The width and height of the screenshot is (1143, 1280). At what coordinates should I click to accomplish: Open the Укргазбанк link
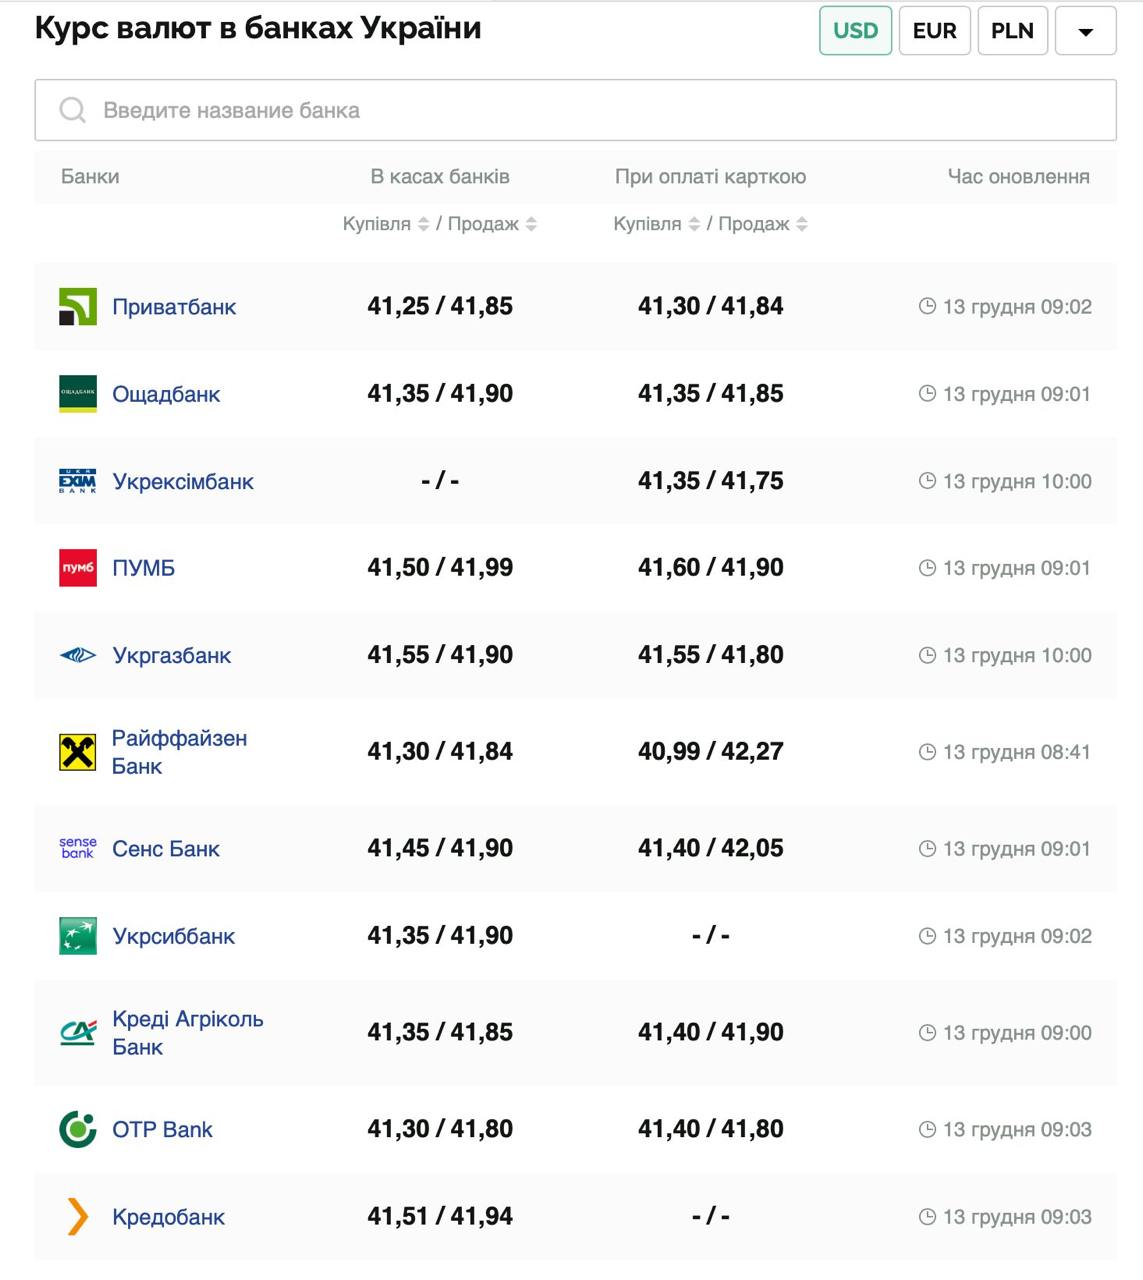coord(171,656)
